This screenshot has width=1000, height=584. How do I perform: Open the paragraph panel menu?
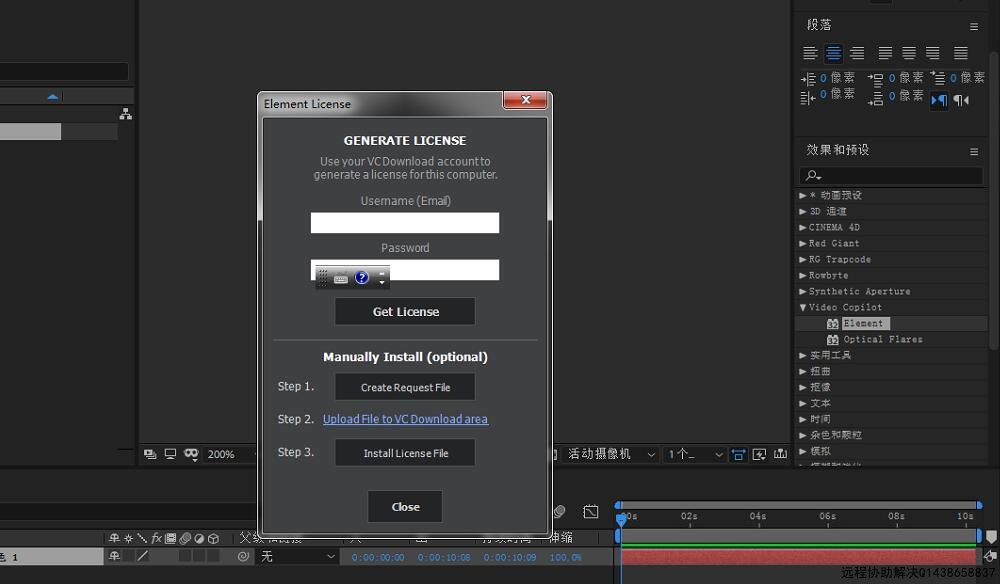(974, 27)
